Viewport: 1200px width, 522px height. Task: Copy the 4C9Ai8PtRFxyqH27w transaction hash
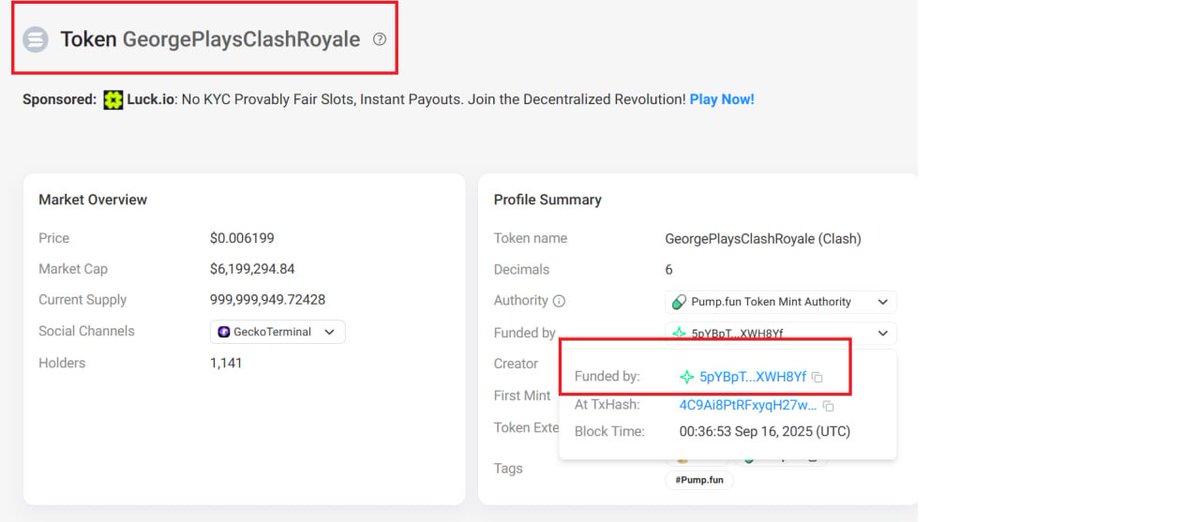[828, 406]
